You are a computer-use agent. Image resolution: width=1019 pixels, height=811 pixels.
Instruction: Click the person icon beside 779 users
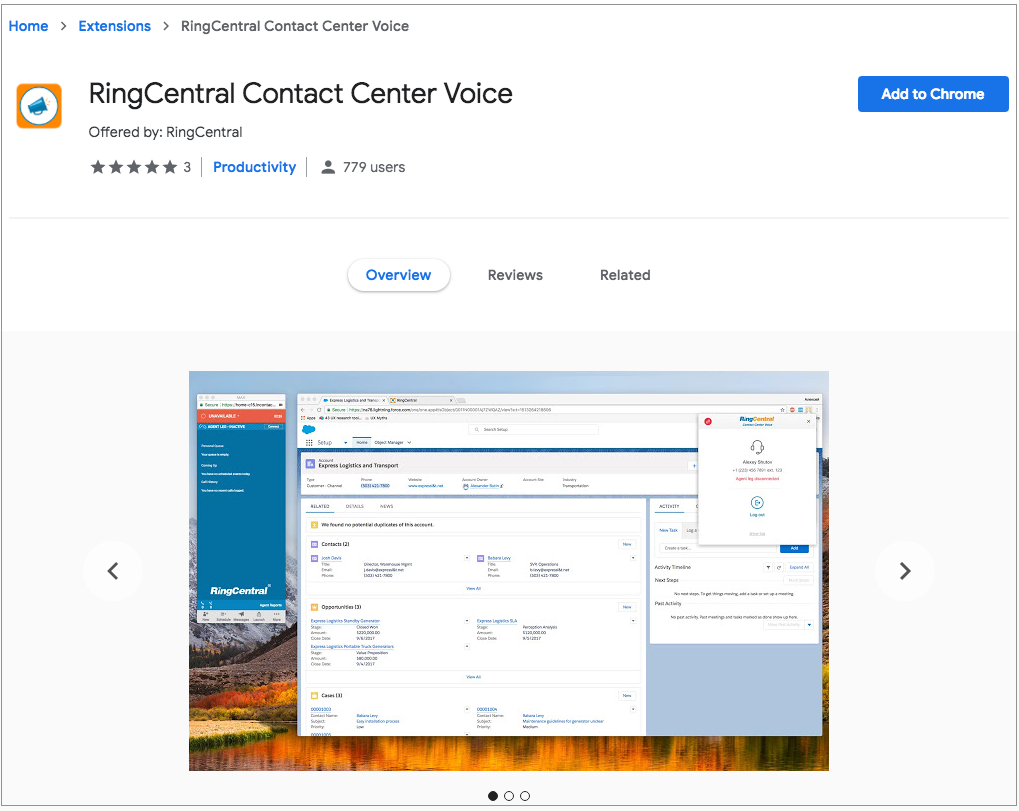tap(328, 167)
